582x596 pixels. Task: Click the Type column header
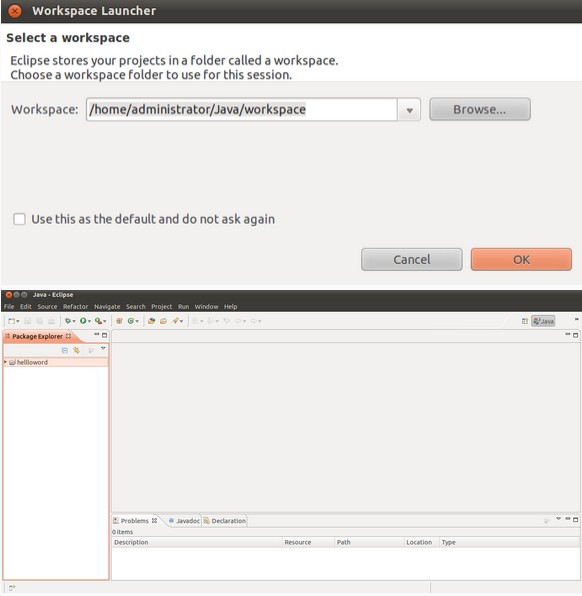509,542
